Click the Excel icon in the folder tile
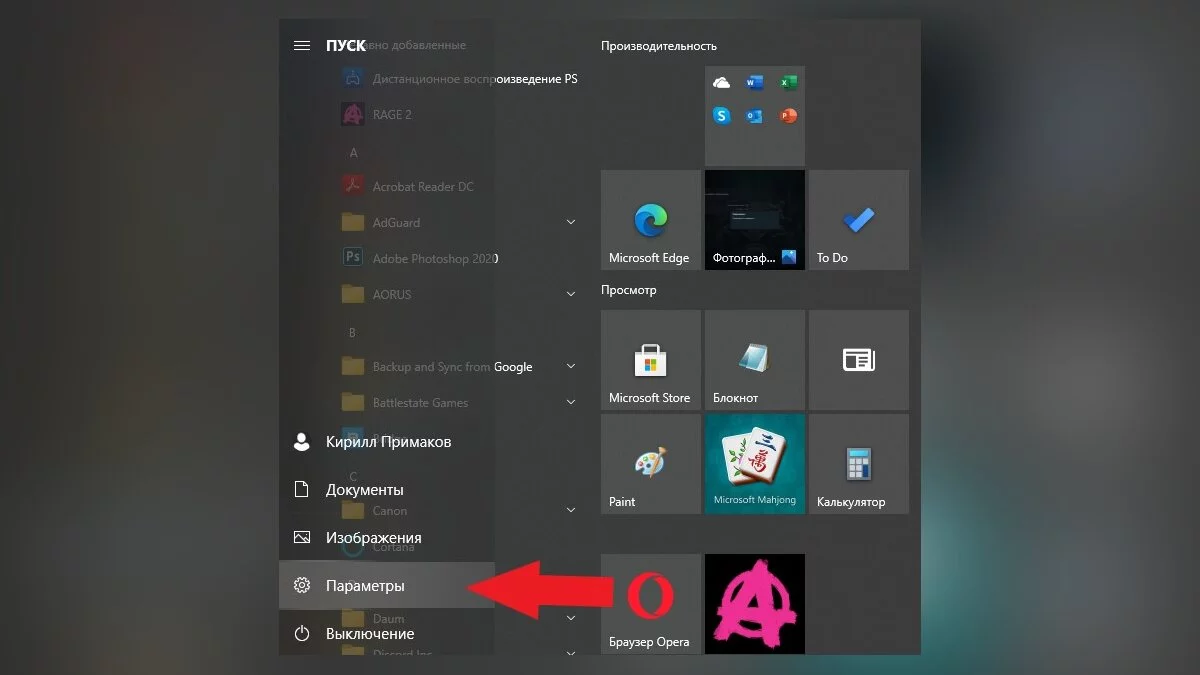The height and width of the screenshot is (675, 1200). 788,84
